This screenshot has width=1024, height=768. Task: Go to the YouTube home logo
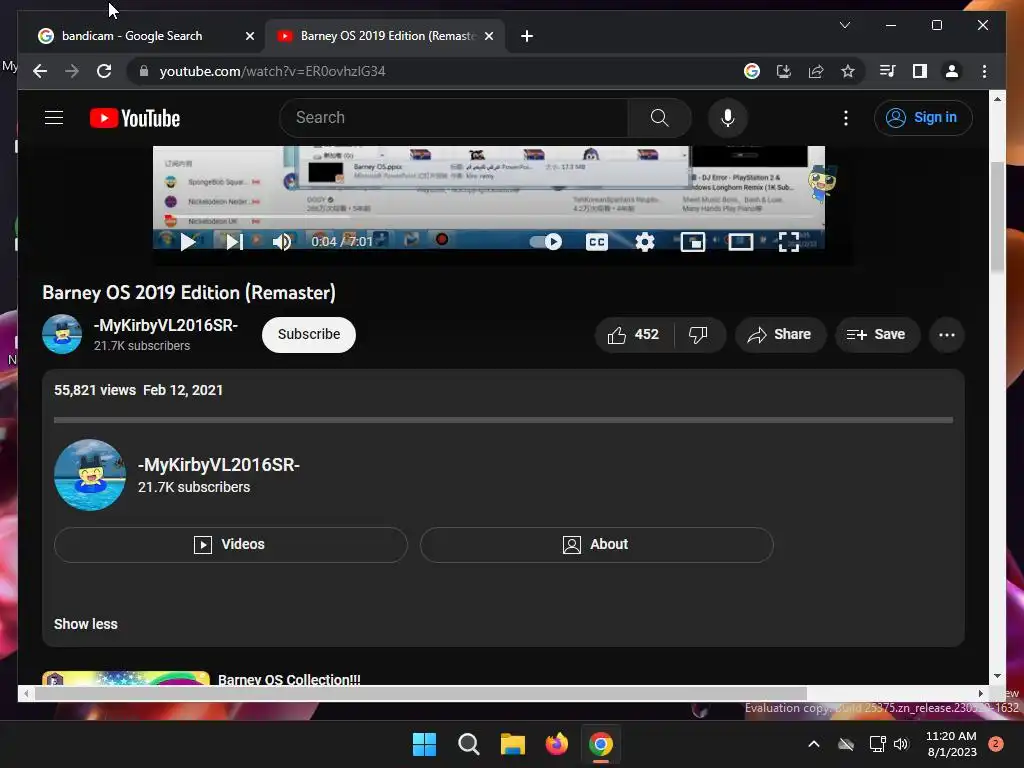[135, 118]
